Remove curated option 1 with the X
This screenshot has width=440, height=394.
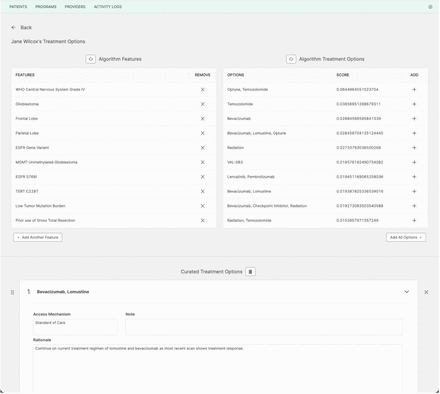(x=426, y=292)
